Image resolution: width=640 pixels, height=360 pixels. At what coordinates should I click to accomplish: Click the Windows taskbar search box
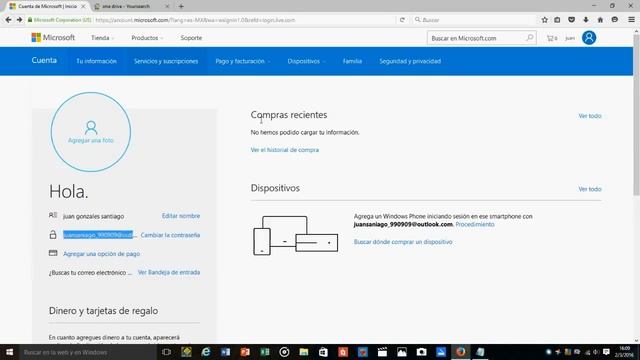click(x=88, y=352)
